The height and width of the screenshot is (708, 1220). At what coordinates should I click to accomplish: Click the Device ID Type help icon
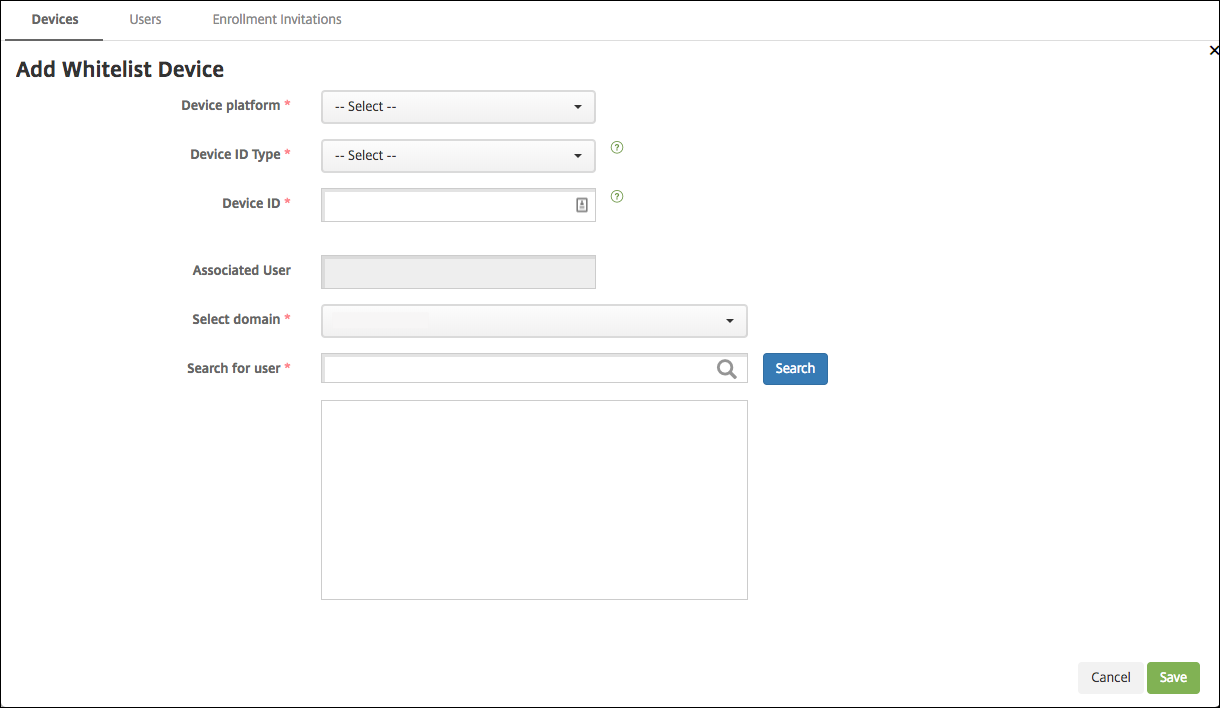pos(617,148)
